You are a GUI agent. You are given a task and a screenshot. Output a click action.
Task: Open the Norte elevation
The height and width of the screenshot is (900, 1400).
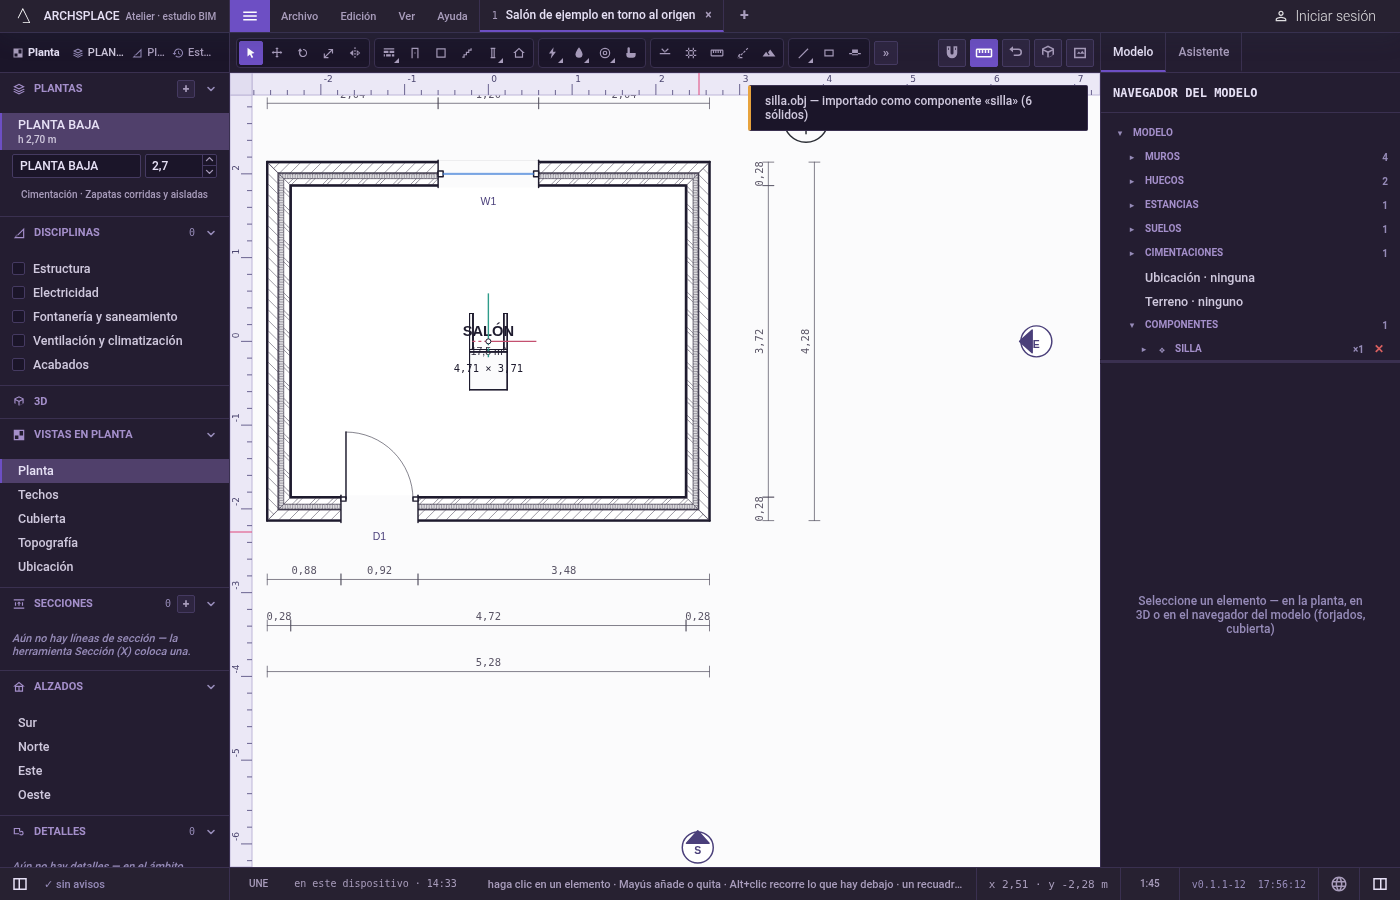coord(115,747)
